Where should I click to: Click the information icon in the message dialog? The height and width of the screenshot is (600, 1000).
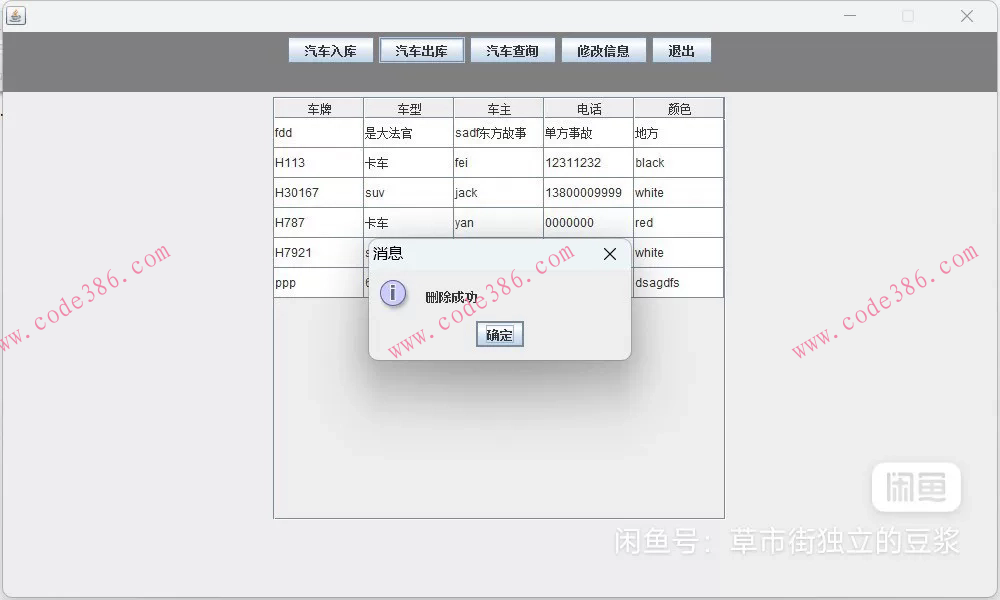pos(392,293)
